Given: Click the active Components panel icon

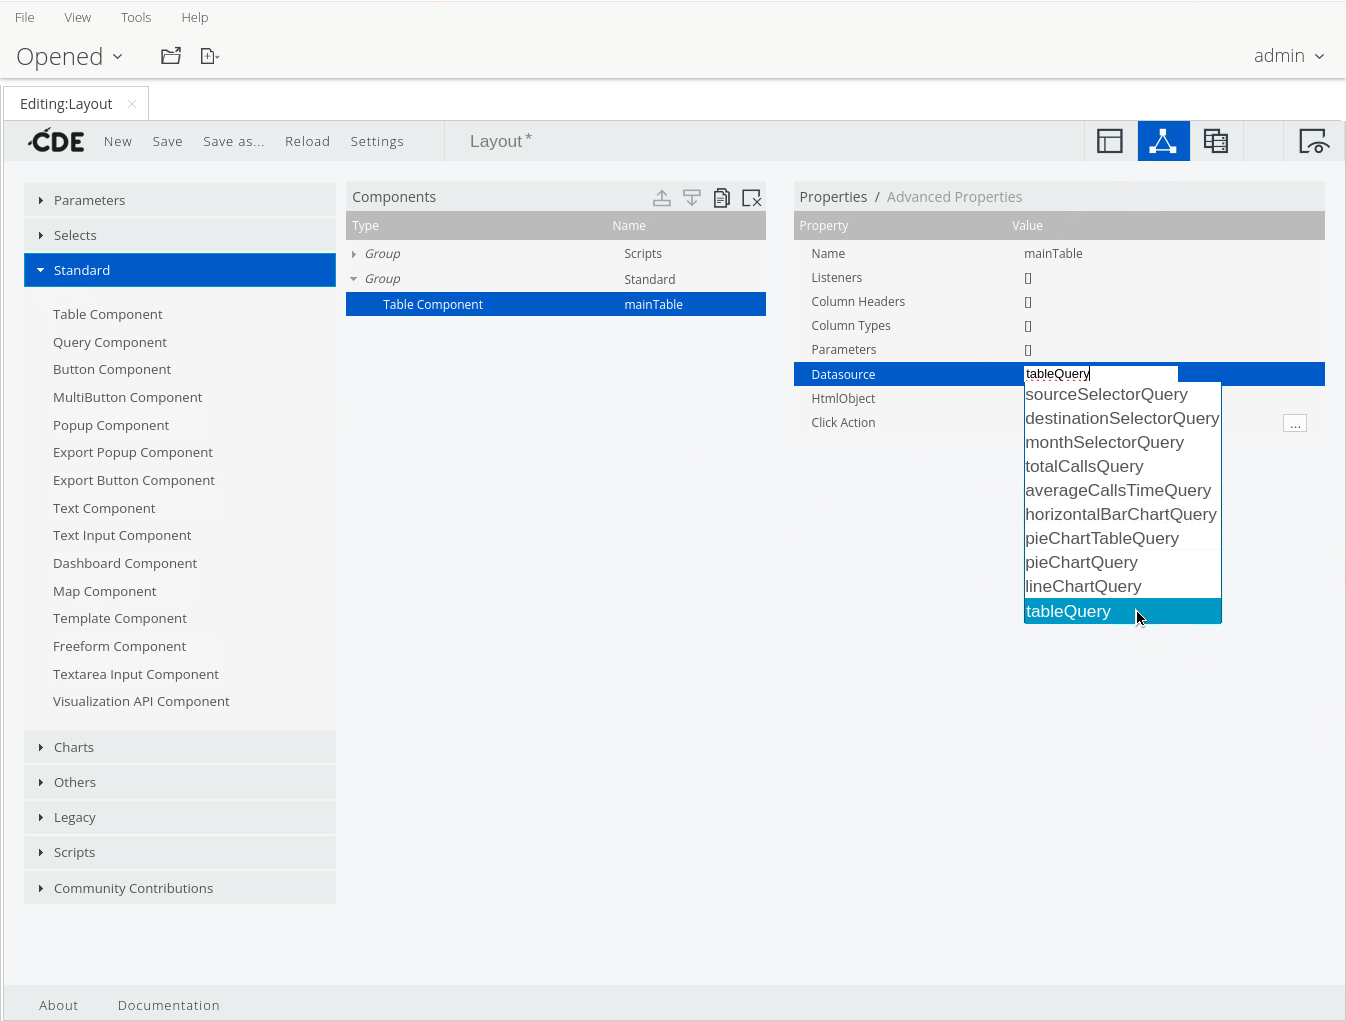Looking at the screenshot, I should click(1163, 141).
